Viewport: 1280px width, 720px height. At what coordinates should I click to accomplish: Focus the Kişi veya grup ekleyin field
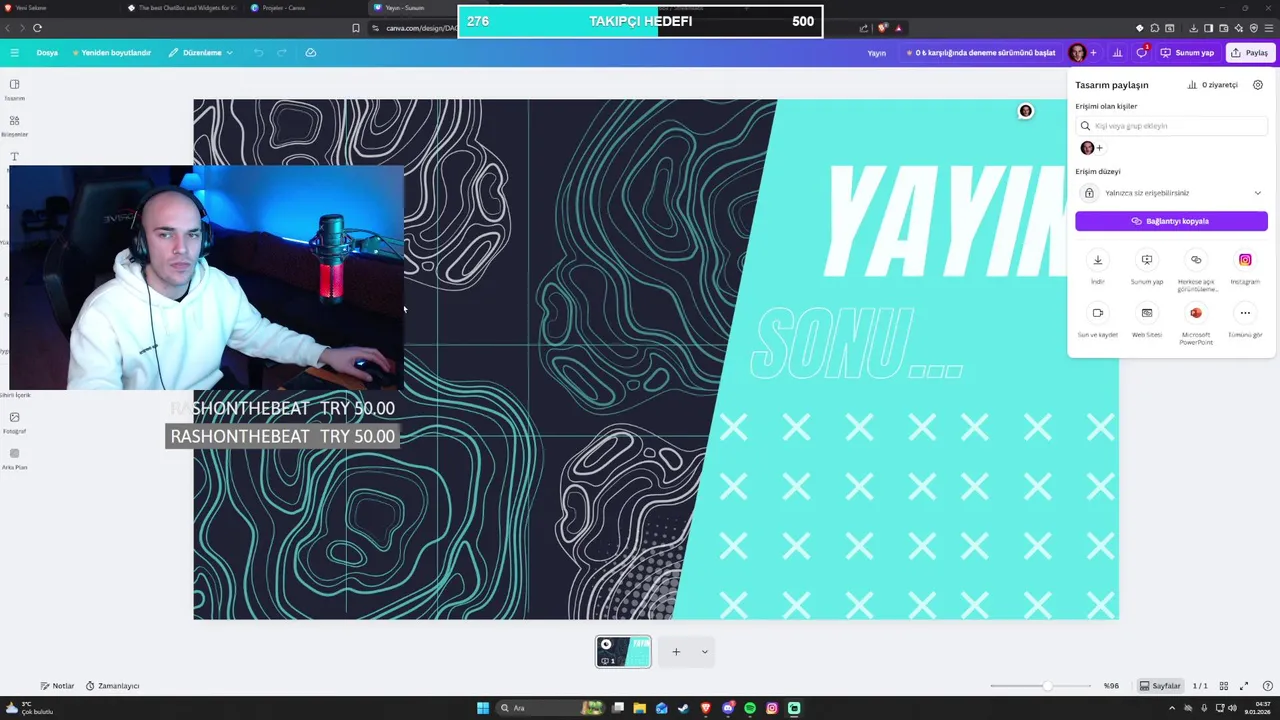(x=1171, y=126)
